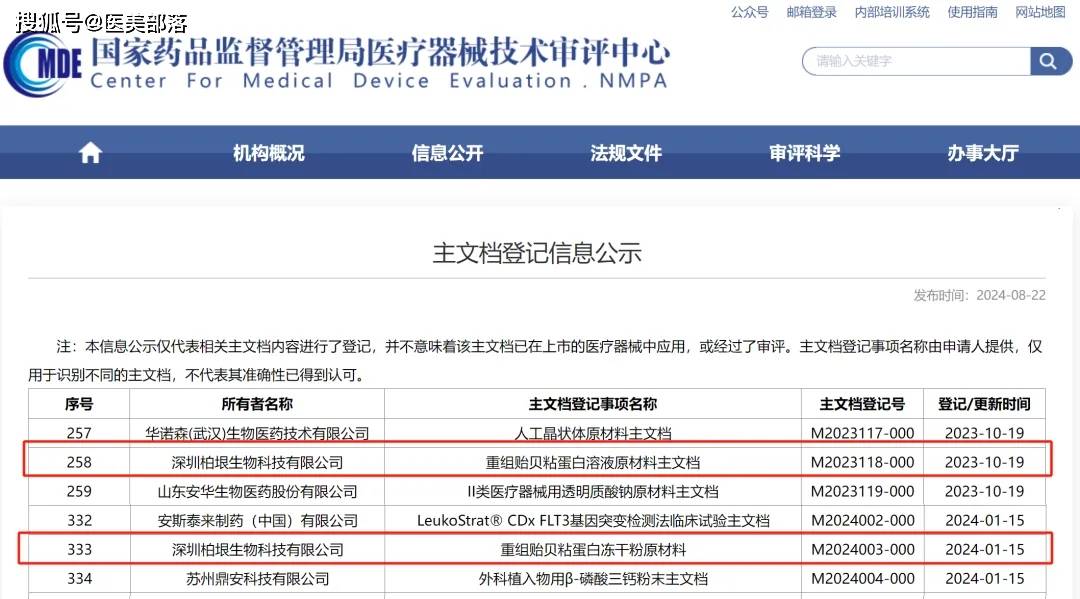Open the 使用指南 link
The image size is (1080, 599).
point(972,12)
